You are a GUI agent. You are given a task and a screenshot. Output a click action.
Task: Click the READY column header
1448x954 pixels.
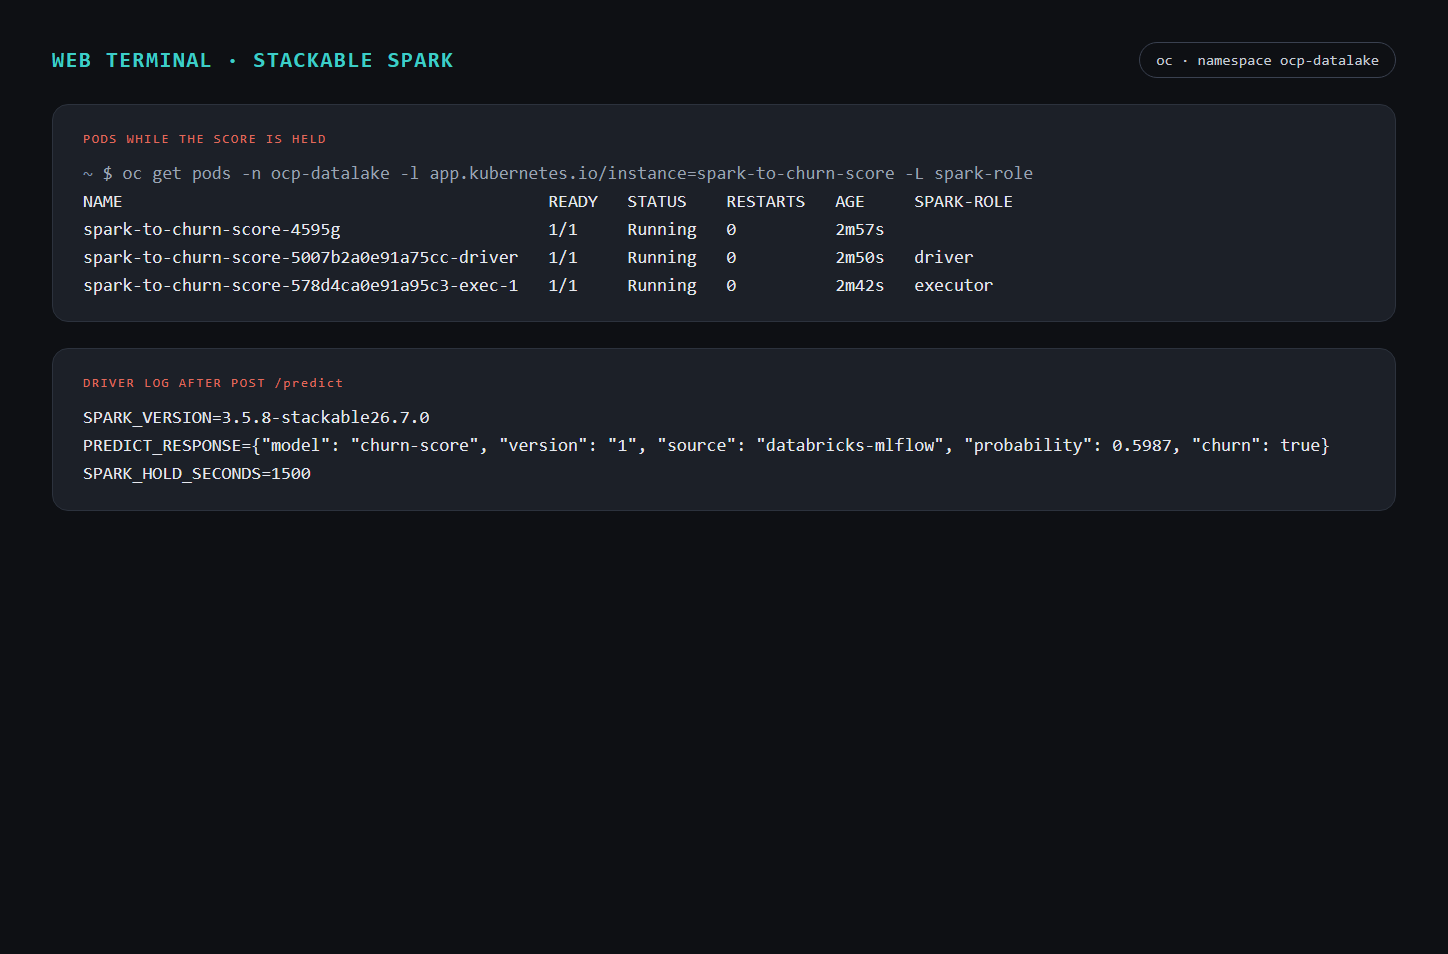[573, 201]
